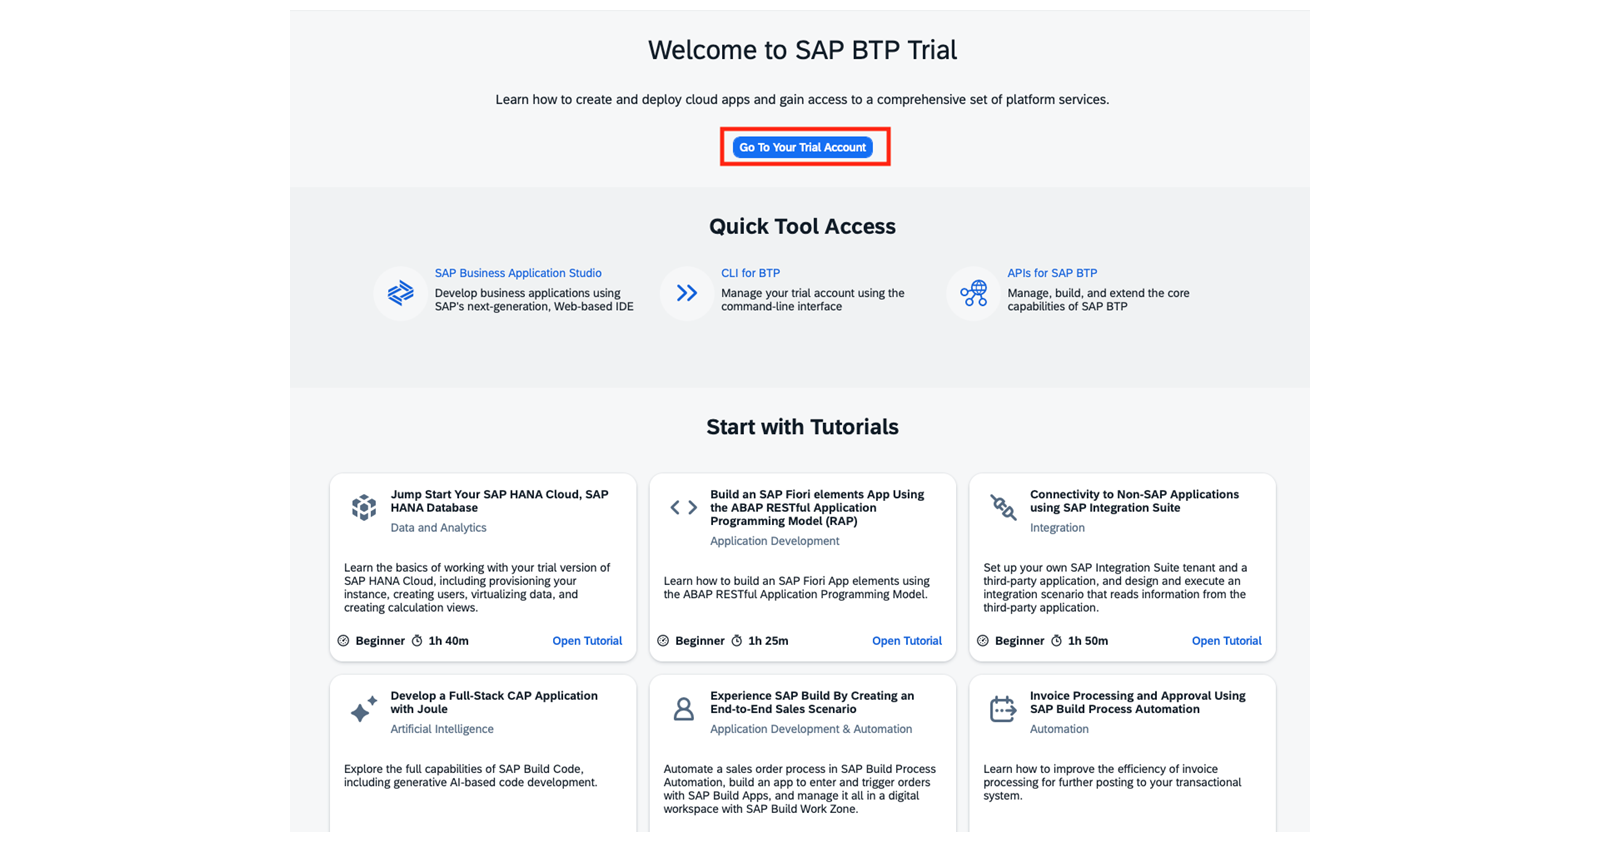Open SAP Business Application Studio icon

400,293
